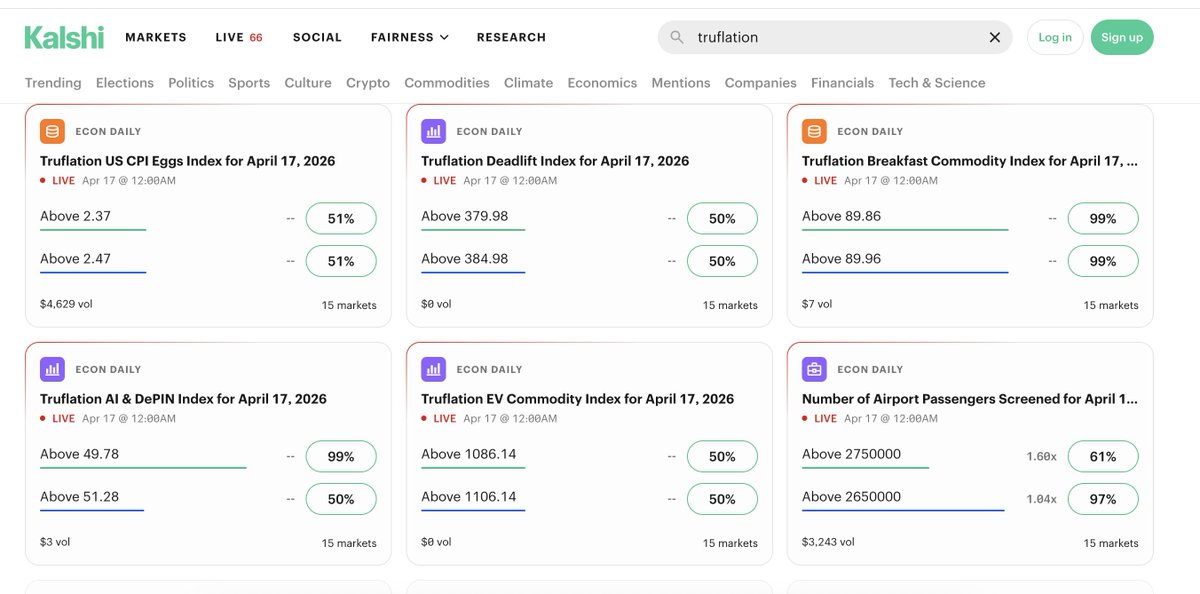Viewport: 1200px width, 594px height.
Task: Switch to the Crypto category tab
Action: click(x=367, y=83)
